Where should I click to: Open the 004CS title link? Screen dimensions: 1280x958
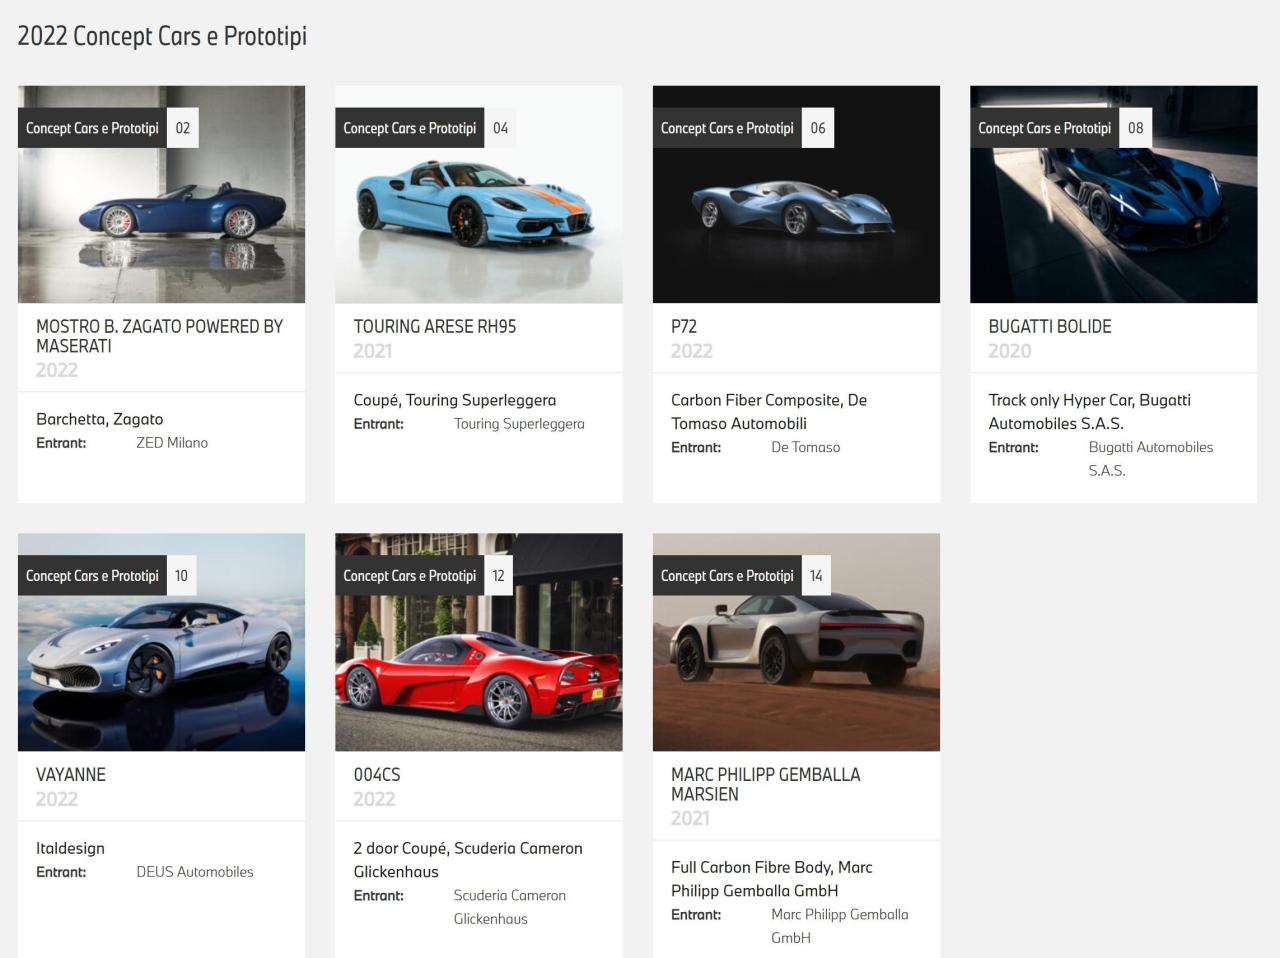(376, 775)
